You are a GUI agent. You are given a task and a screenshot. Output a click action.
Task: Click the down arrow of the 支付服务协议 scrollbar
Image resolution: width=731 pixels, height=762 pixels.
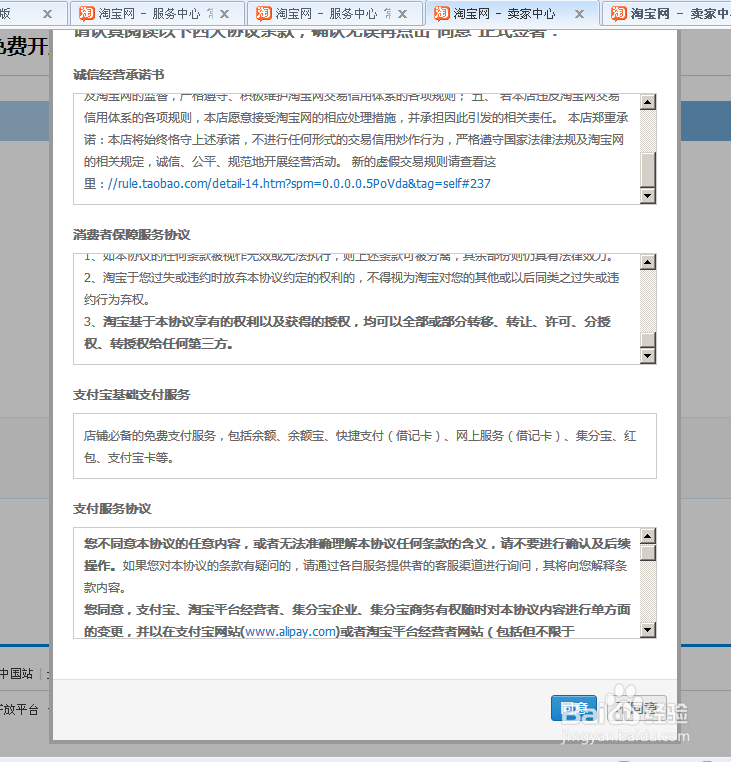pyautogui.click(x=648, y=630)
